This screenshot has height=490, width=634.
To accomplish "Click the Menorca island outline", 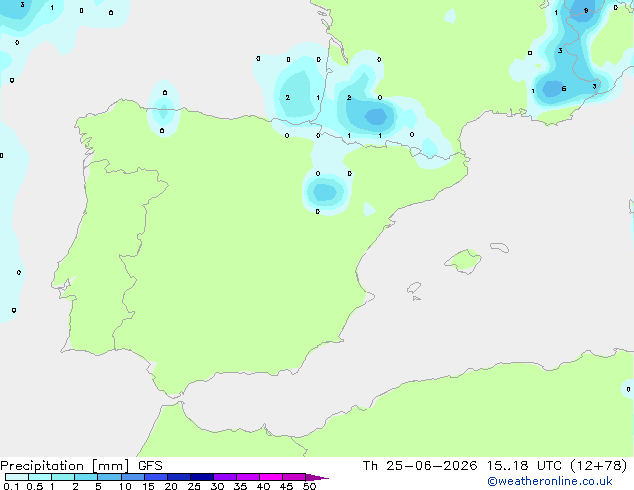I will coord(499,247).
